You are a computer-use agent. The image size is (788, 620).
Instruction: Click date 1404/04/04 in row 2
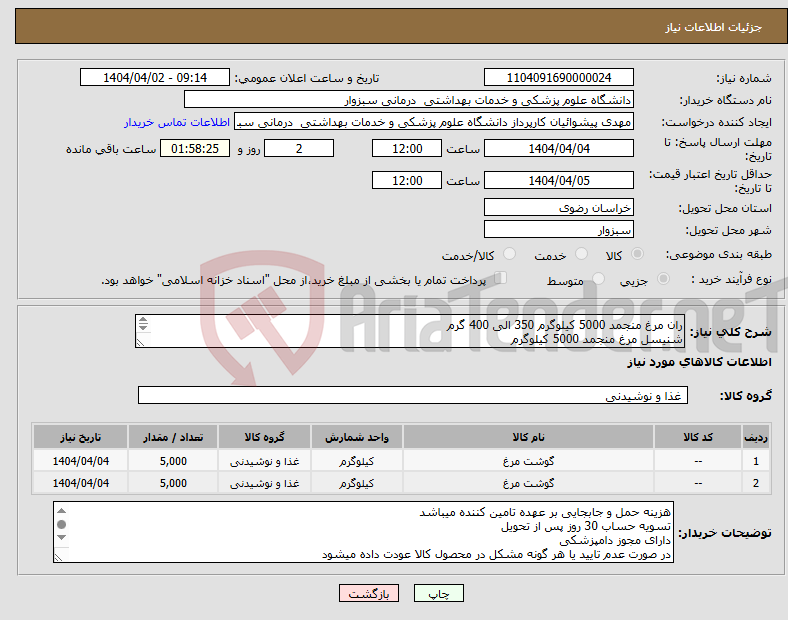pyautogui.click(x=80, y=483)
